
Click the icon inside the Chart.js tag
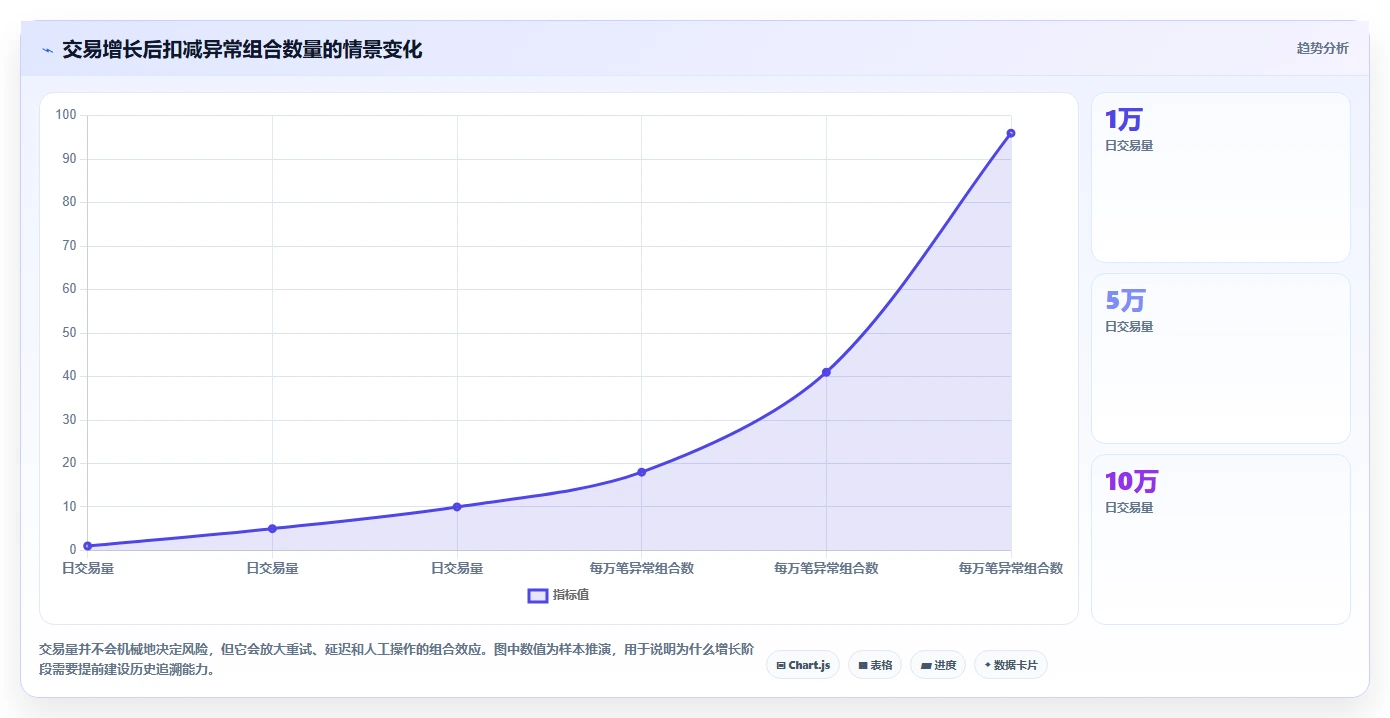coord(781,665)
